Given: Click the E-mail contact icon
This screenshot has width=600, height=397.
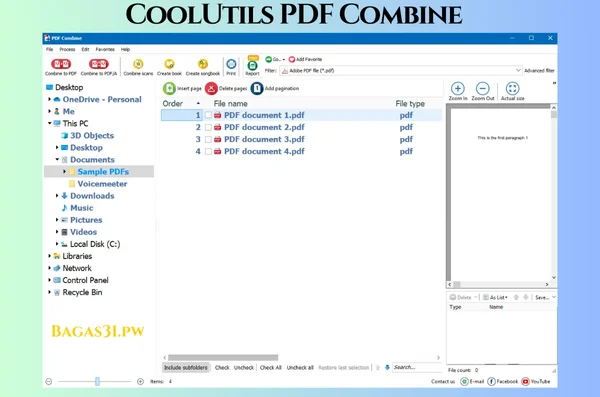Looking at the screenshot, I should (x=464, y=381).
